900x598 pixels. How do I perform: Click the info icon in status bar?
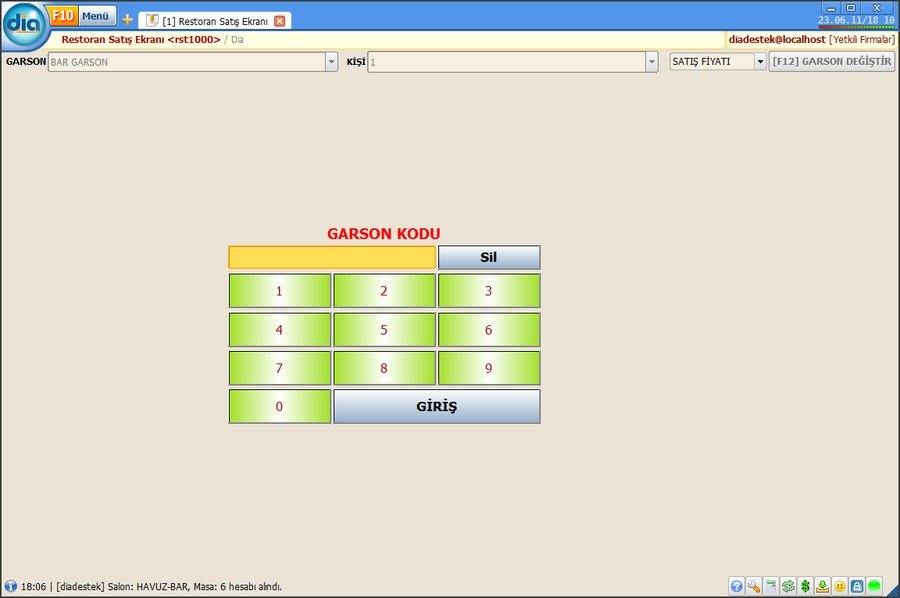pyautogui.click(x=10, y=586)
